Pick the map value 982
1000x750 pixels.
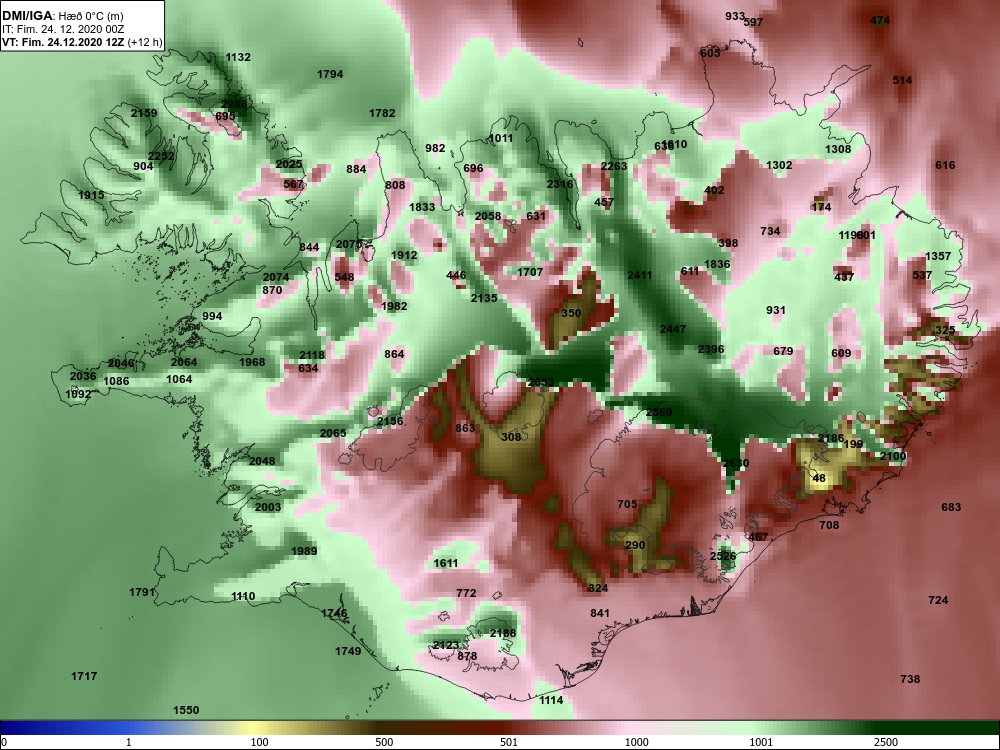(x=435, y=148)
